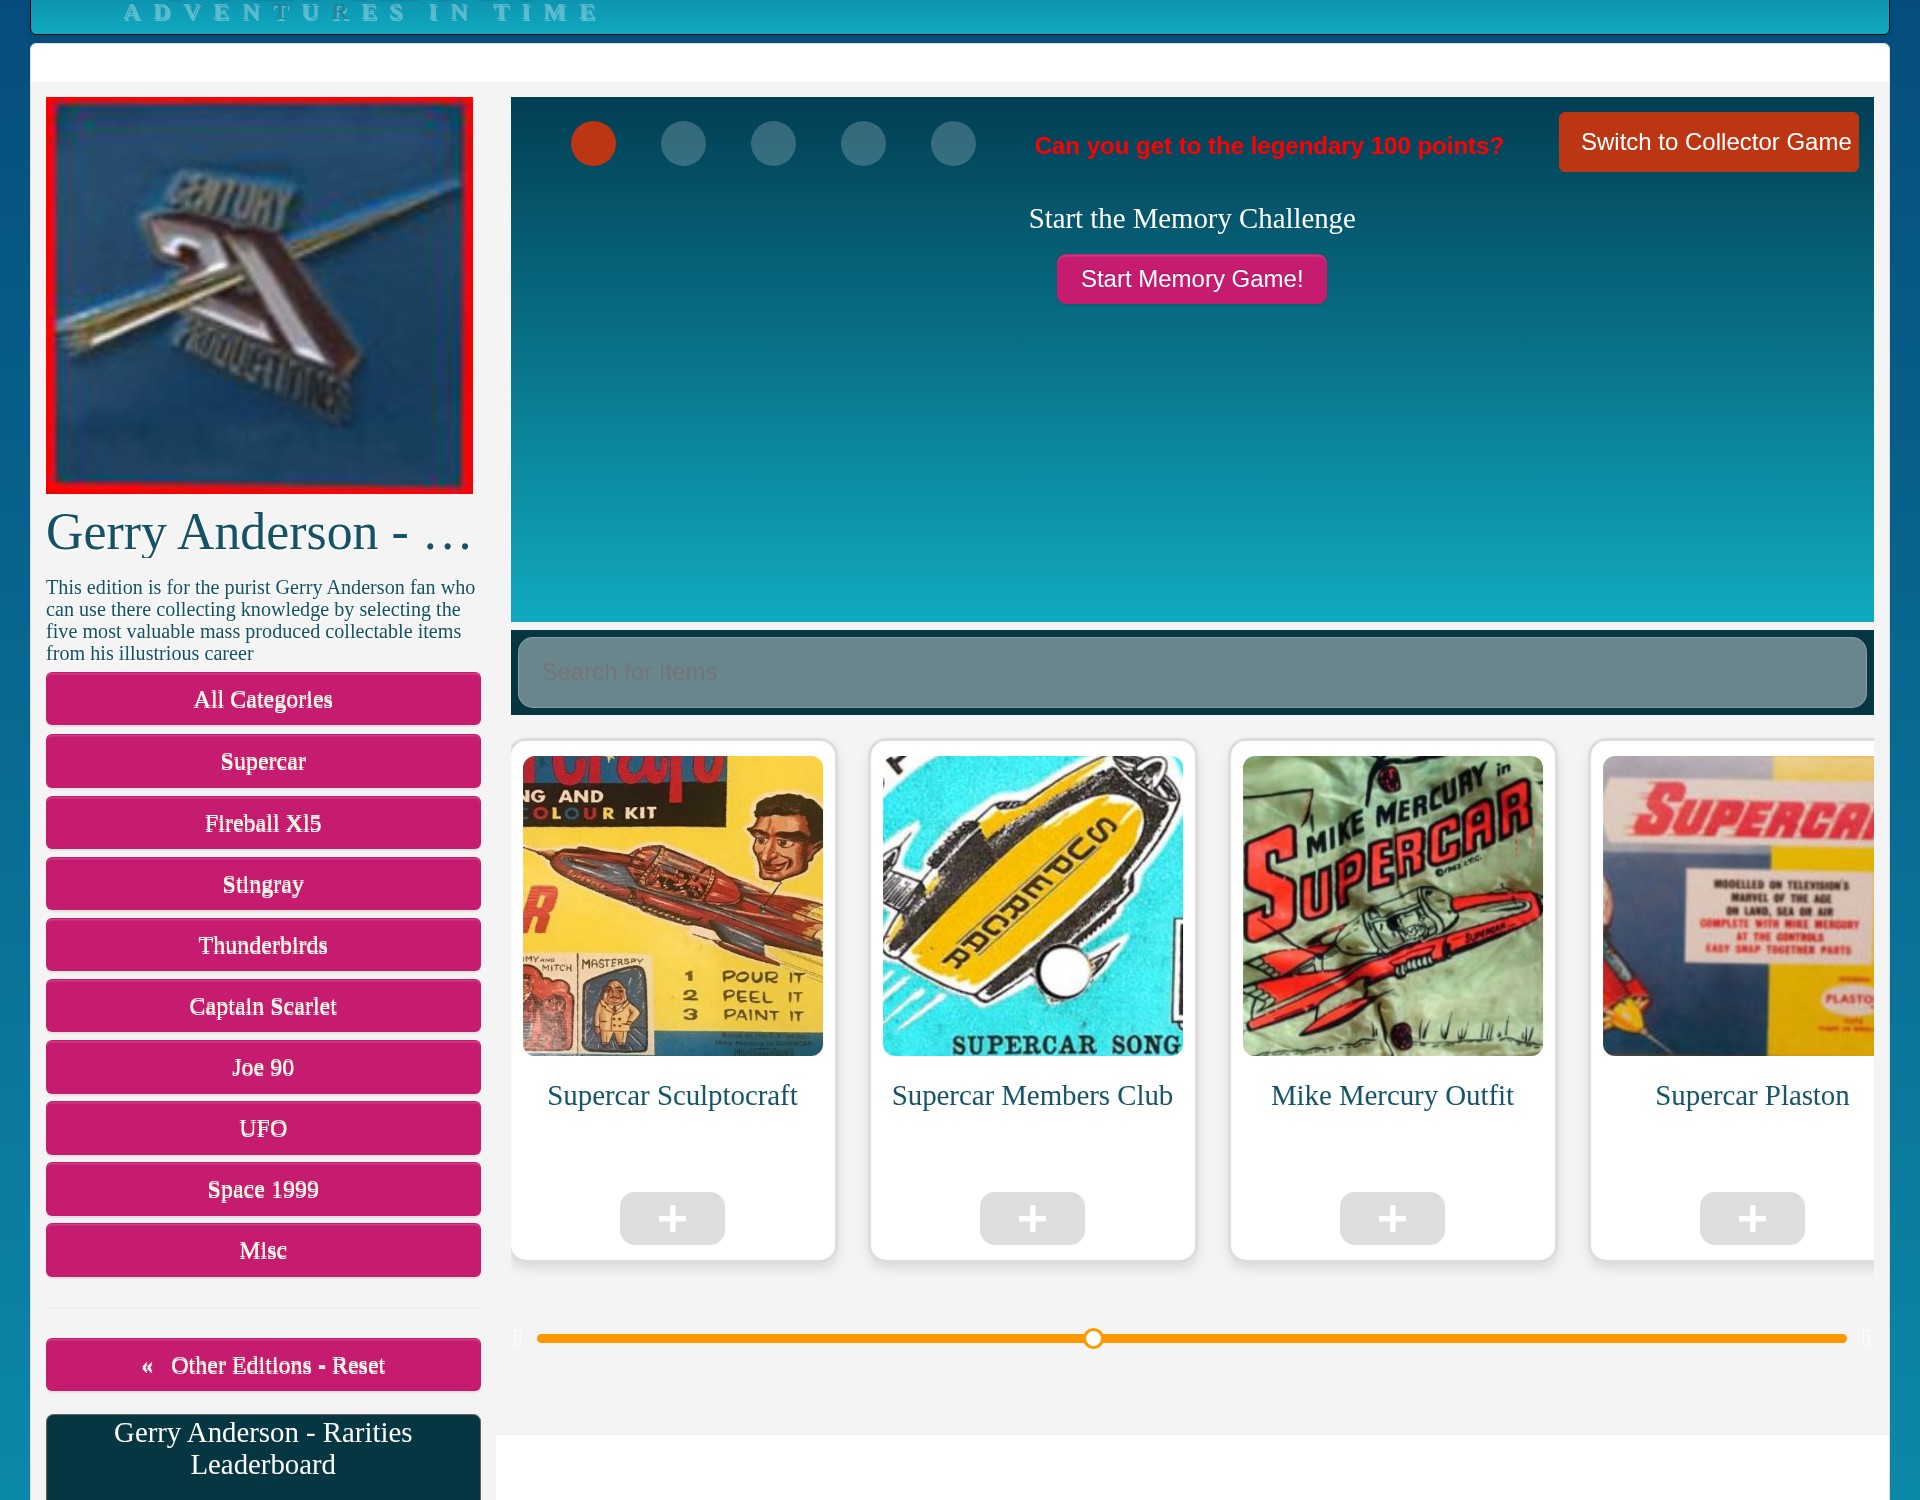Screen dimensions: 1920x1500
Task: Filter by Misc category
Action: [x=263, y=1250]
